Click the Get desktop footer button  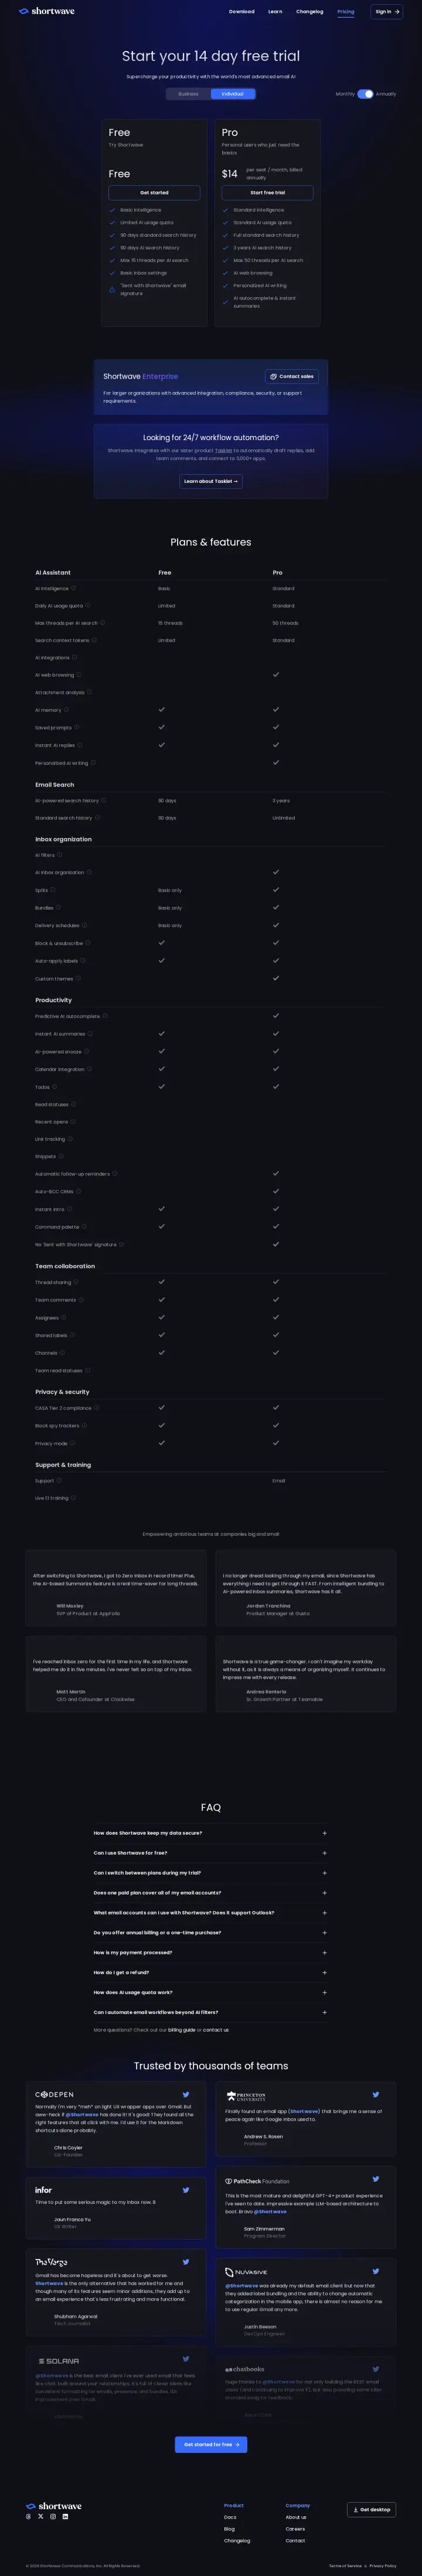pos(372,2509)
